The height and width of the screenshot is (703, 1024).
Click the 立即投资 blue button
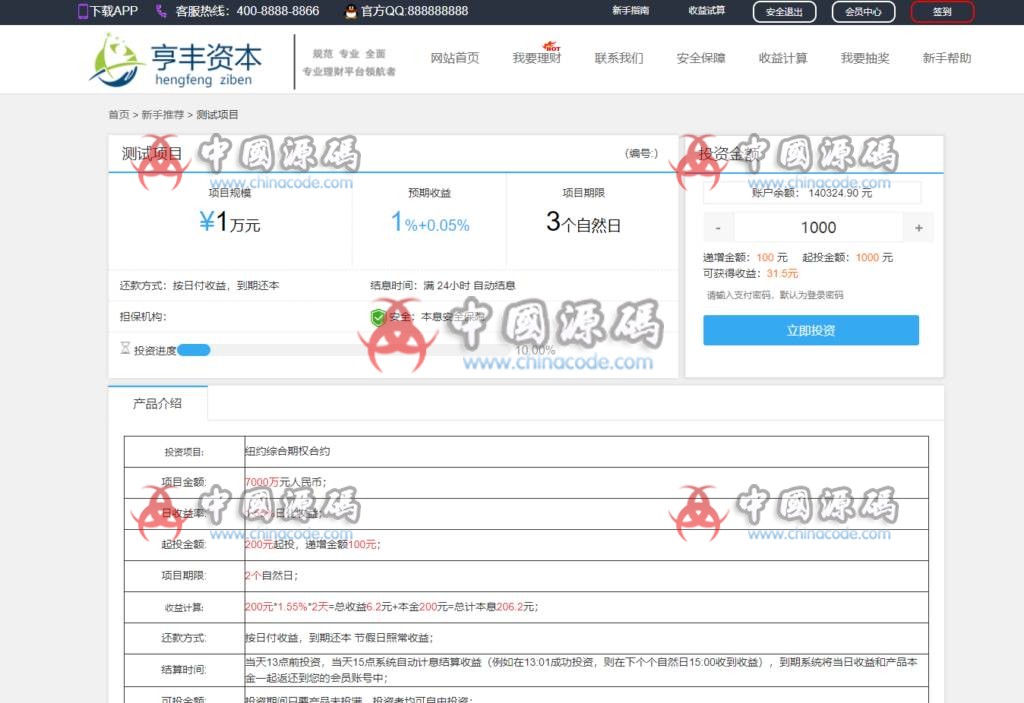[x=810, y=330]
